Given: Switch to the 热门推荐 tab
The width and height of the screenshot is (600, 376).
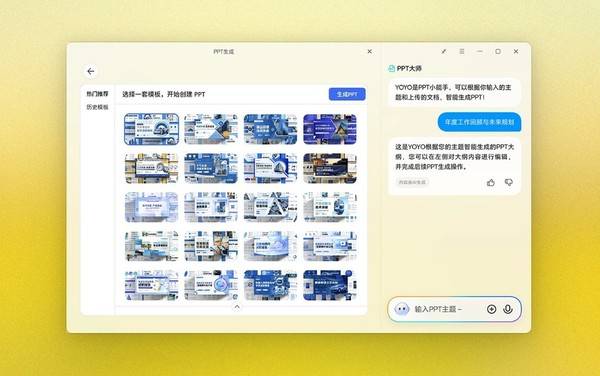Looking at the screenshot, I should coord(97,94).
